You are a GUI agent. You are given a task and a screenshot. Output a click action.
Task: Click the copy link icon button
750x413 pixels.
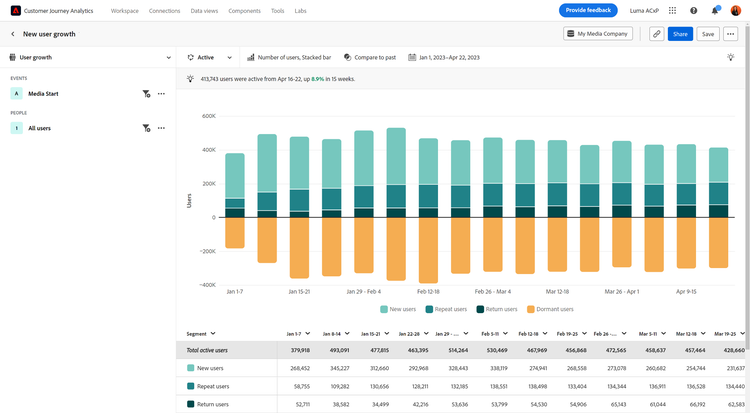[656, 34]
